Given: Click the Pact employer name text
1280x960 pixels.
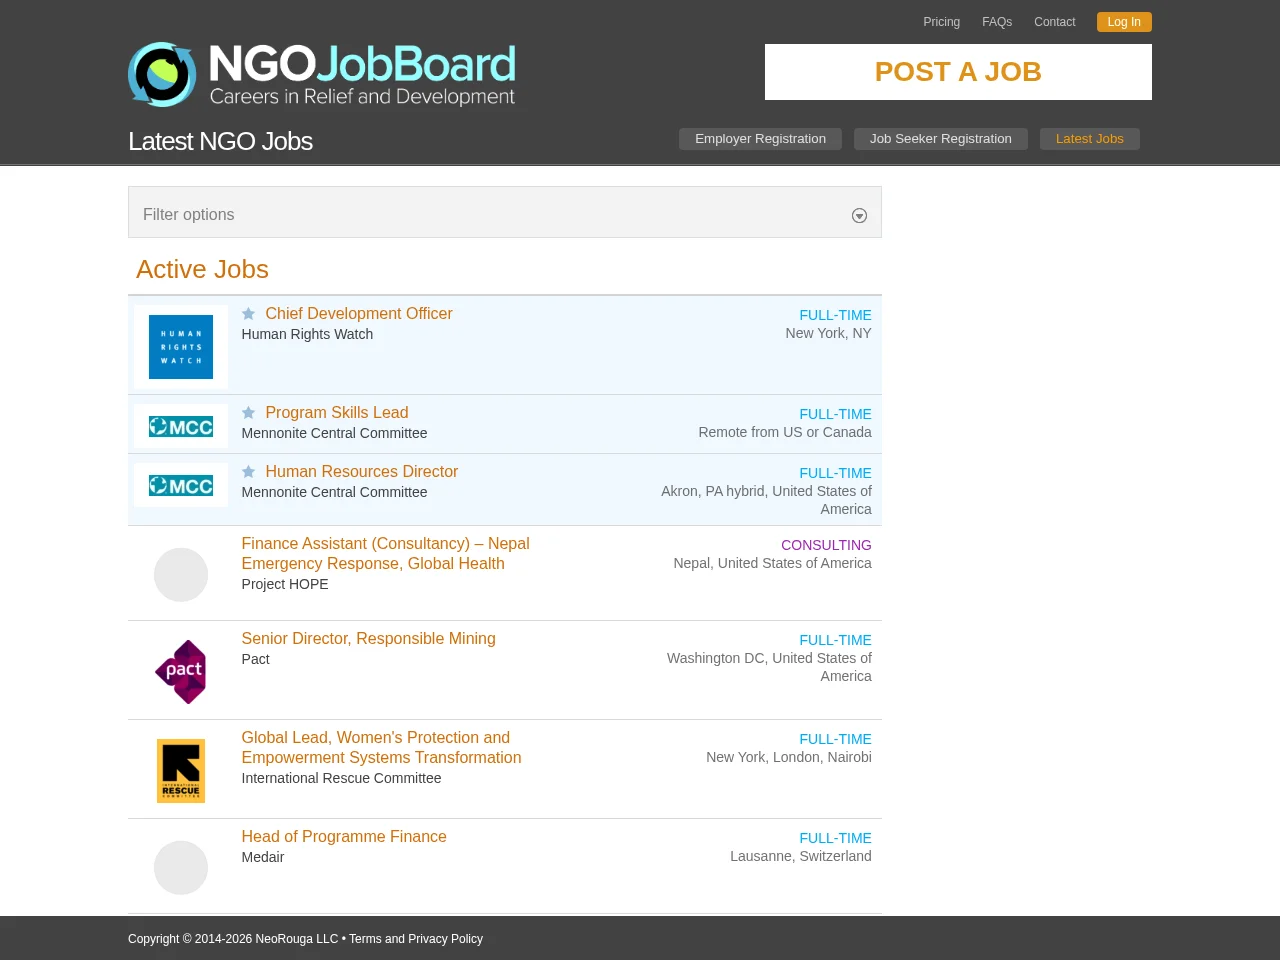Looking at the screenshot, I should [255, 660].
